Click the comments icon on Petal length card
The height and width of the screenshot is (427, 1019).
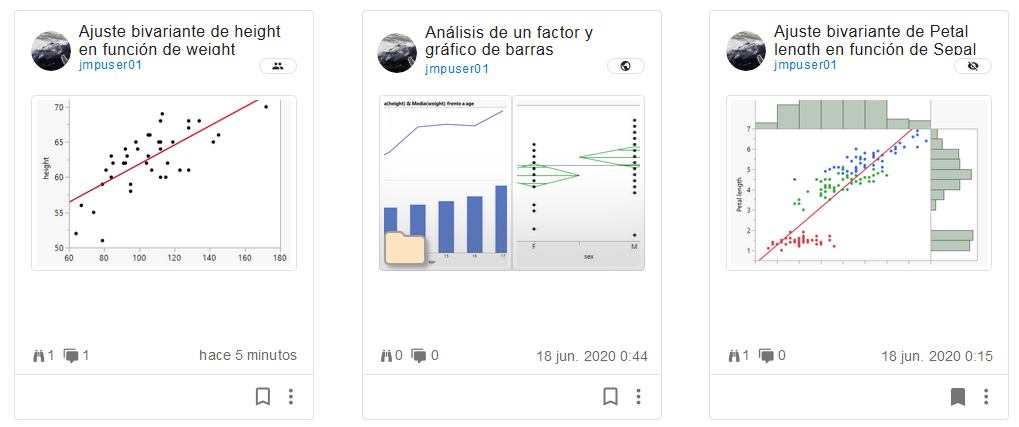click(766, 355)
